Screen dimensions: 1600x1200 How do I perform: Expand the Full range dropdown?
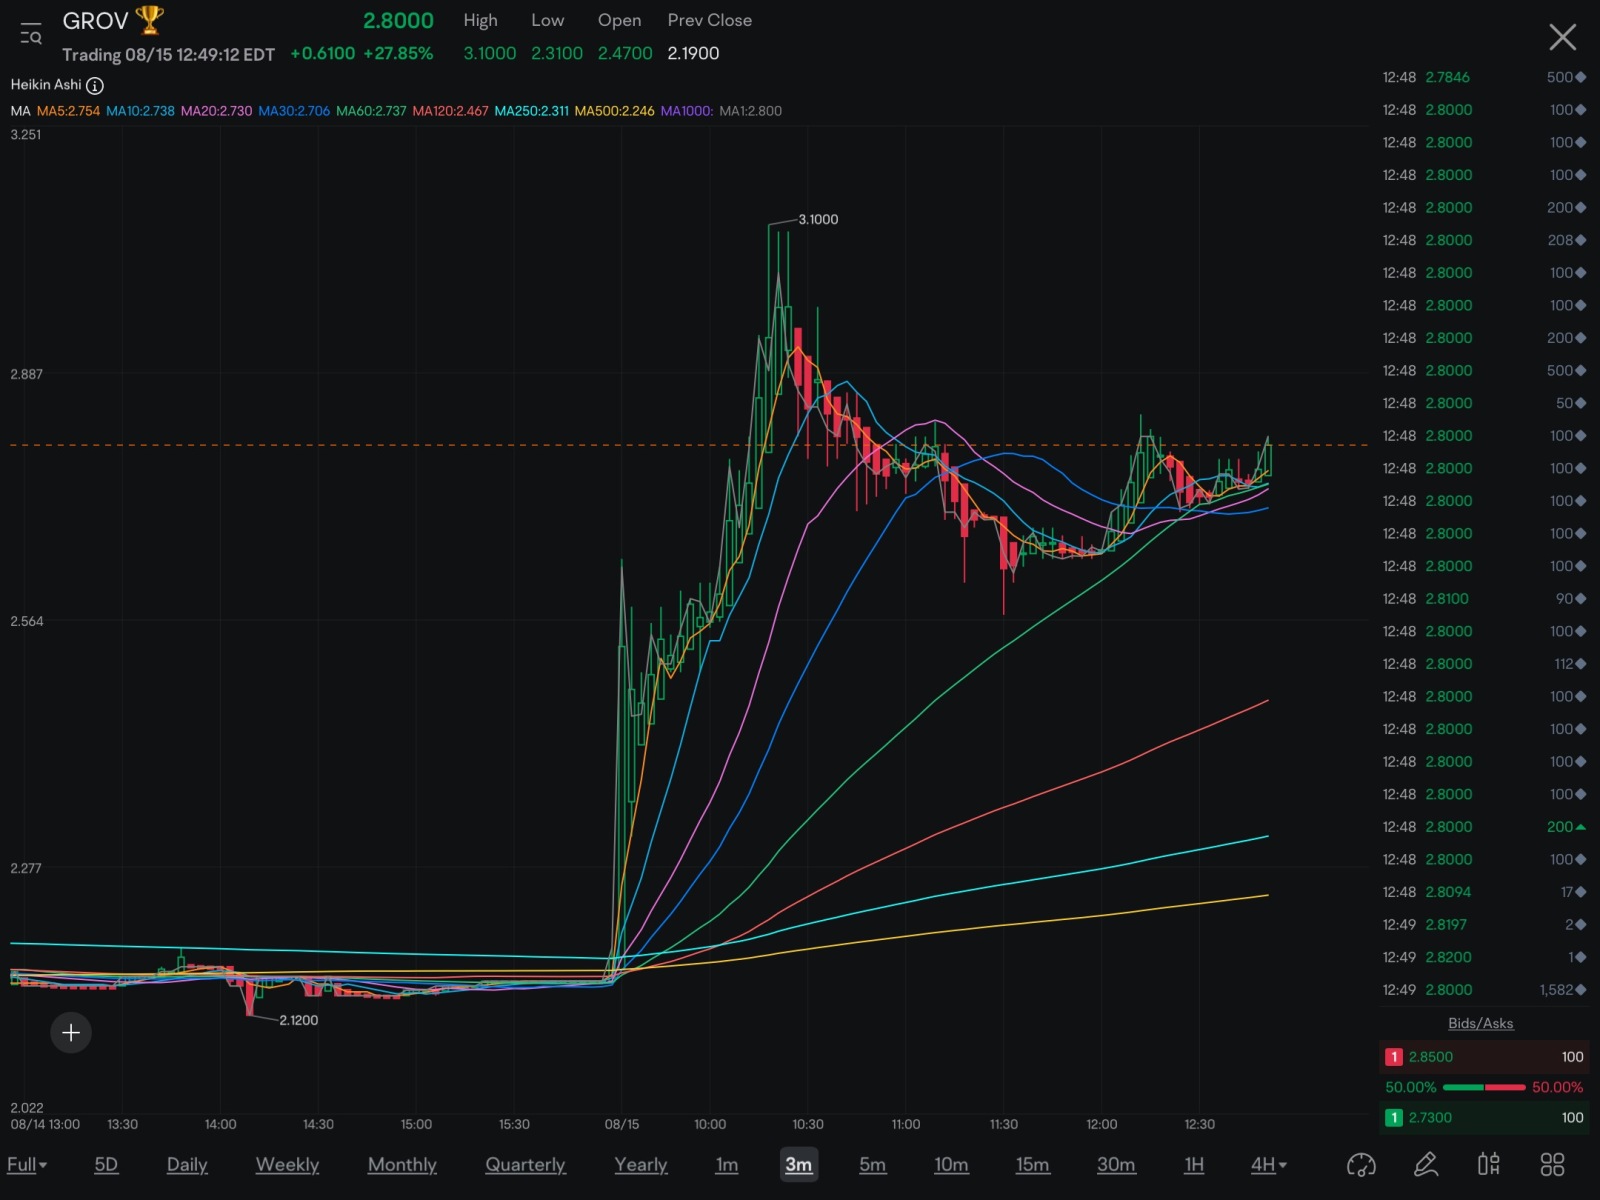[27, 1164]
